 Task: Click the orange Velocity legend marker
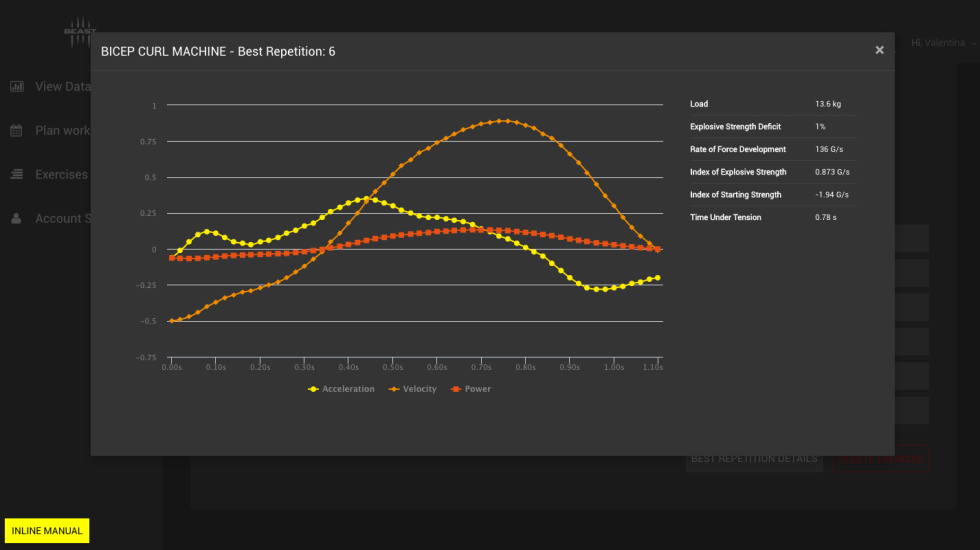tap(394, 389)
